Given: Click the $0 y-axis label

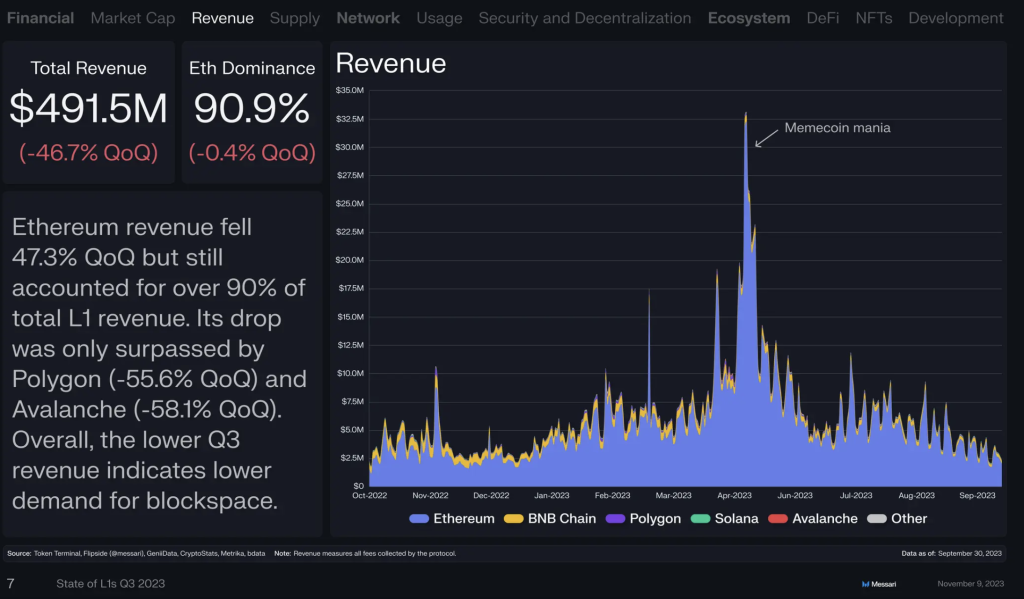Looking at the screenshot, I should pos(359,486).
